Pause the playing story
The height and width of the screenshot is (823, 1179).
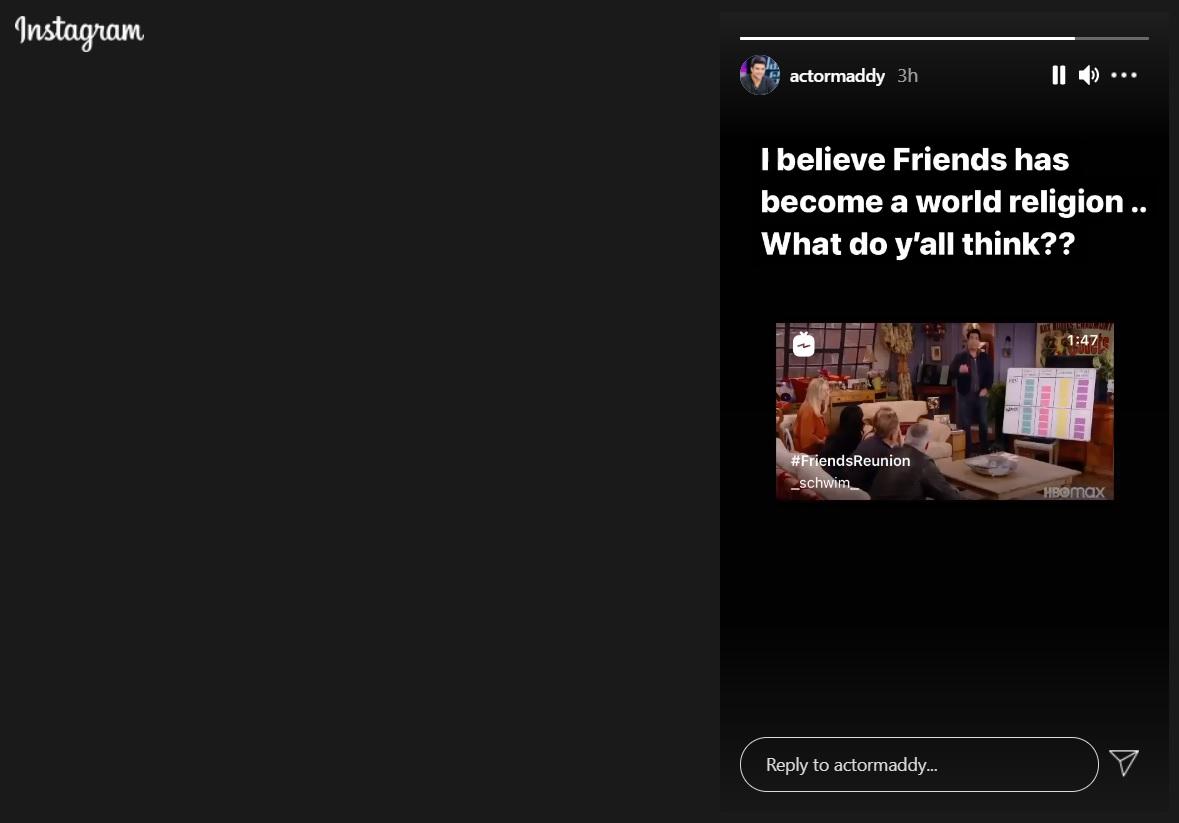click(1058, 75)
